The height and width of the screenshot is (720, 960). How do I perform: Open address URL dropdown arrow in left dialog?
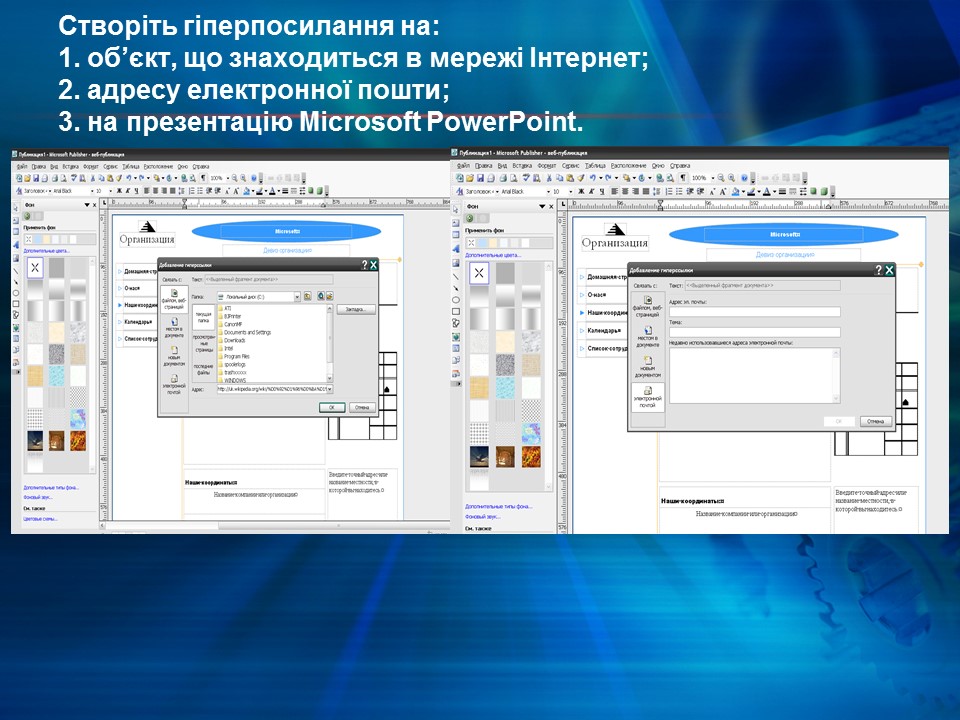[x=329, y=389]
